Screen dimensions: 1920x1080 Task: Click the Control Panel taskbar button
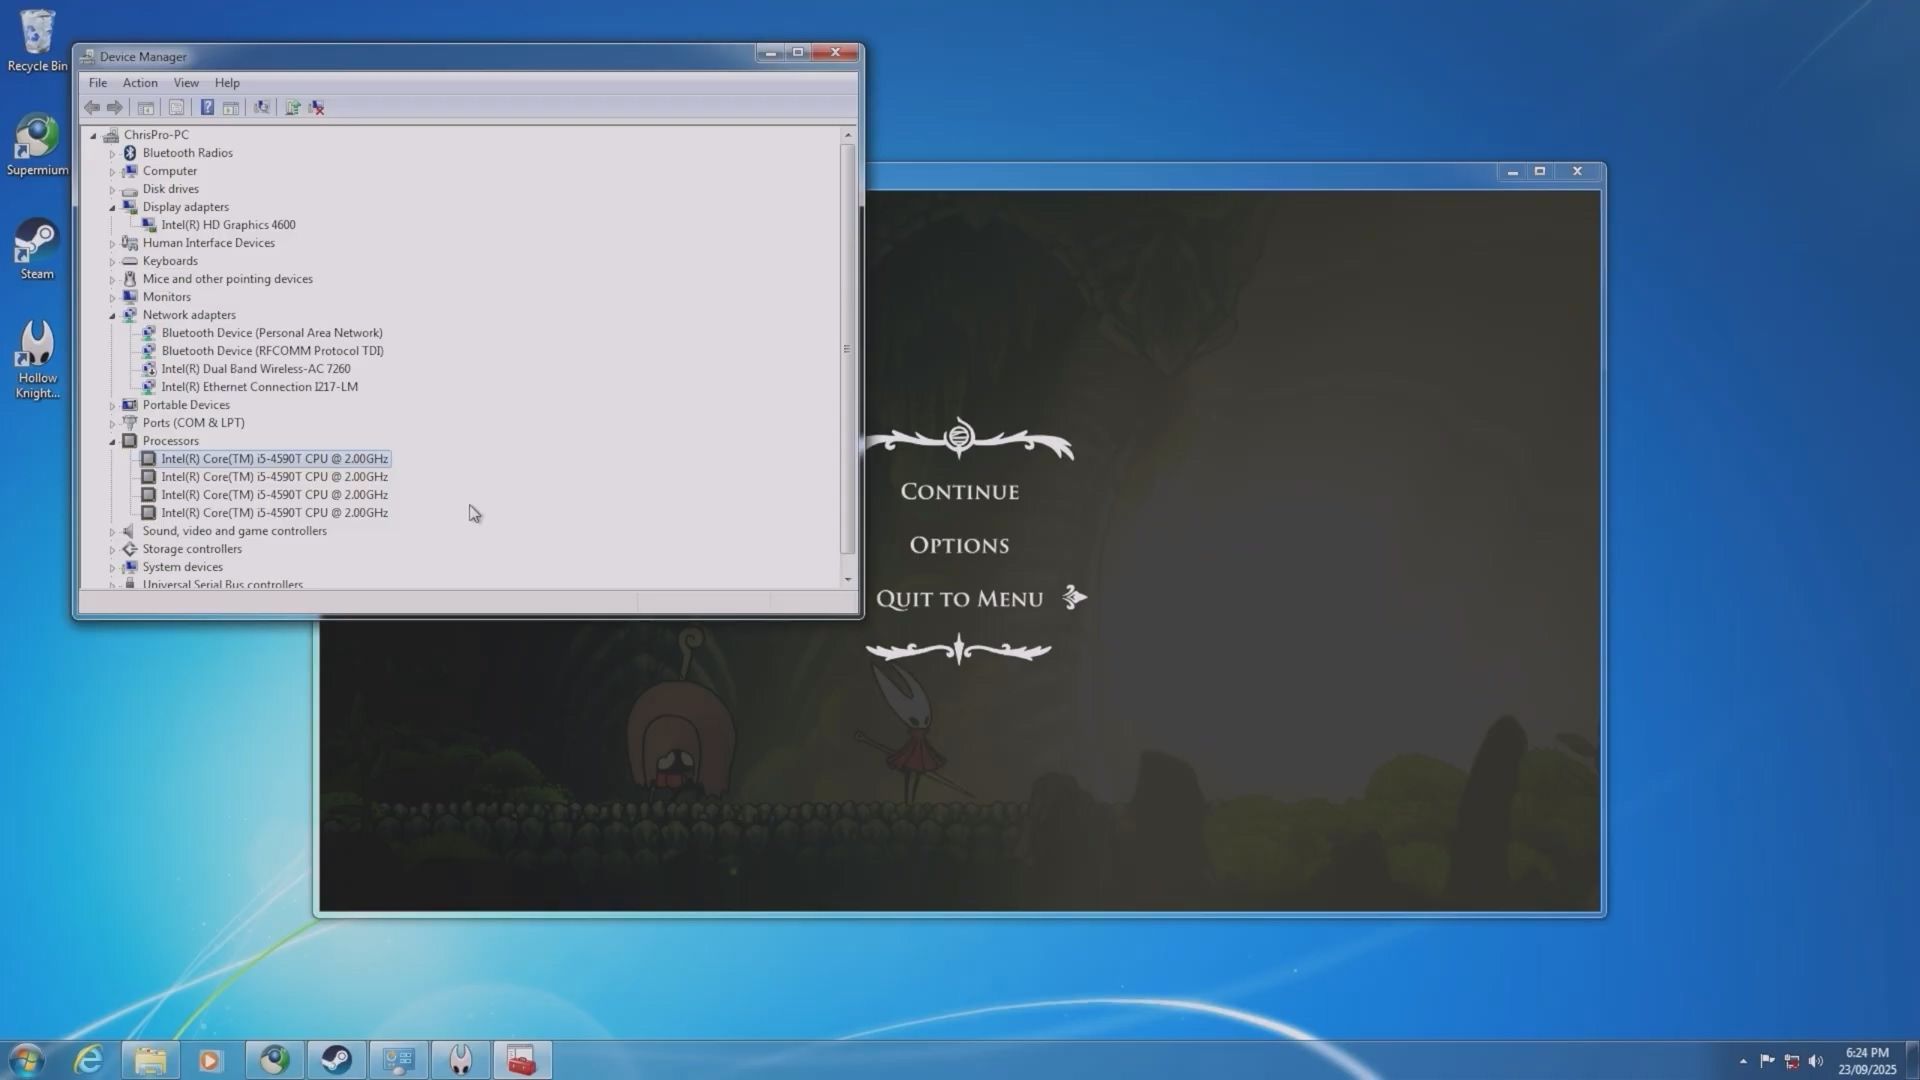tap(399, 1060)
